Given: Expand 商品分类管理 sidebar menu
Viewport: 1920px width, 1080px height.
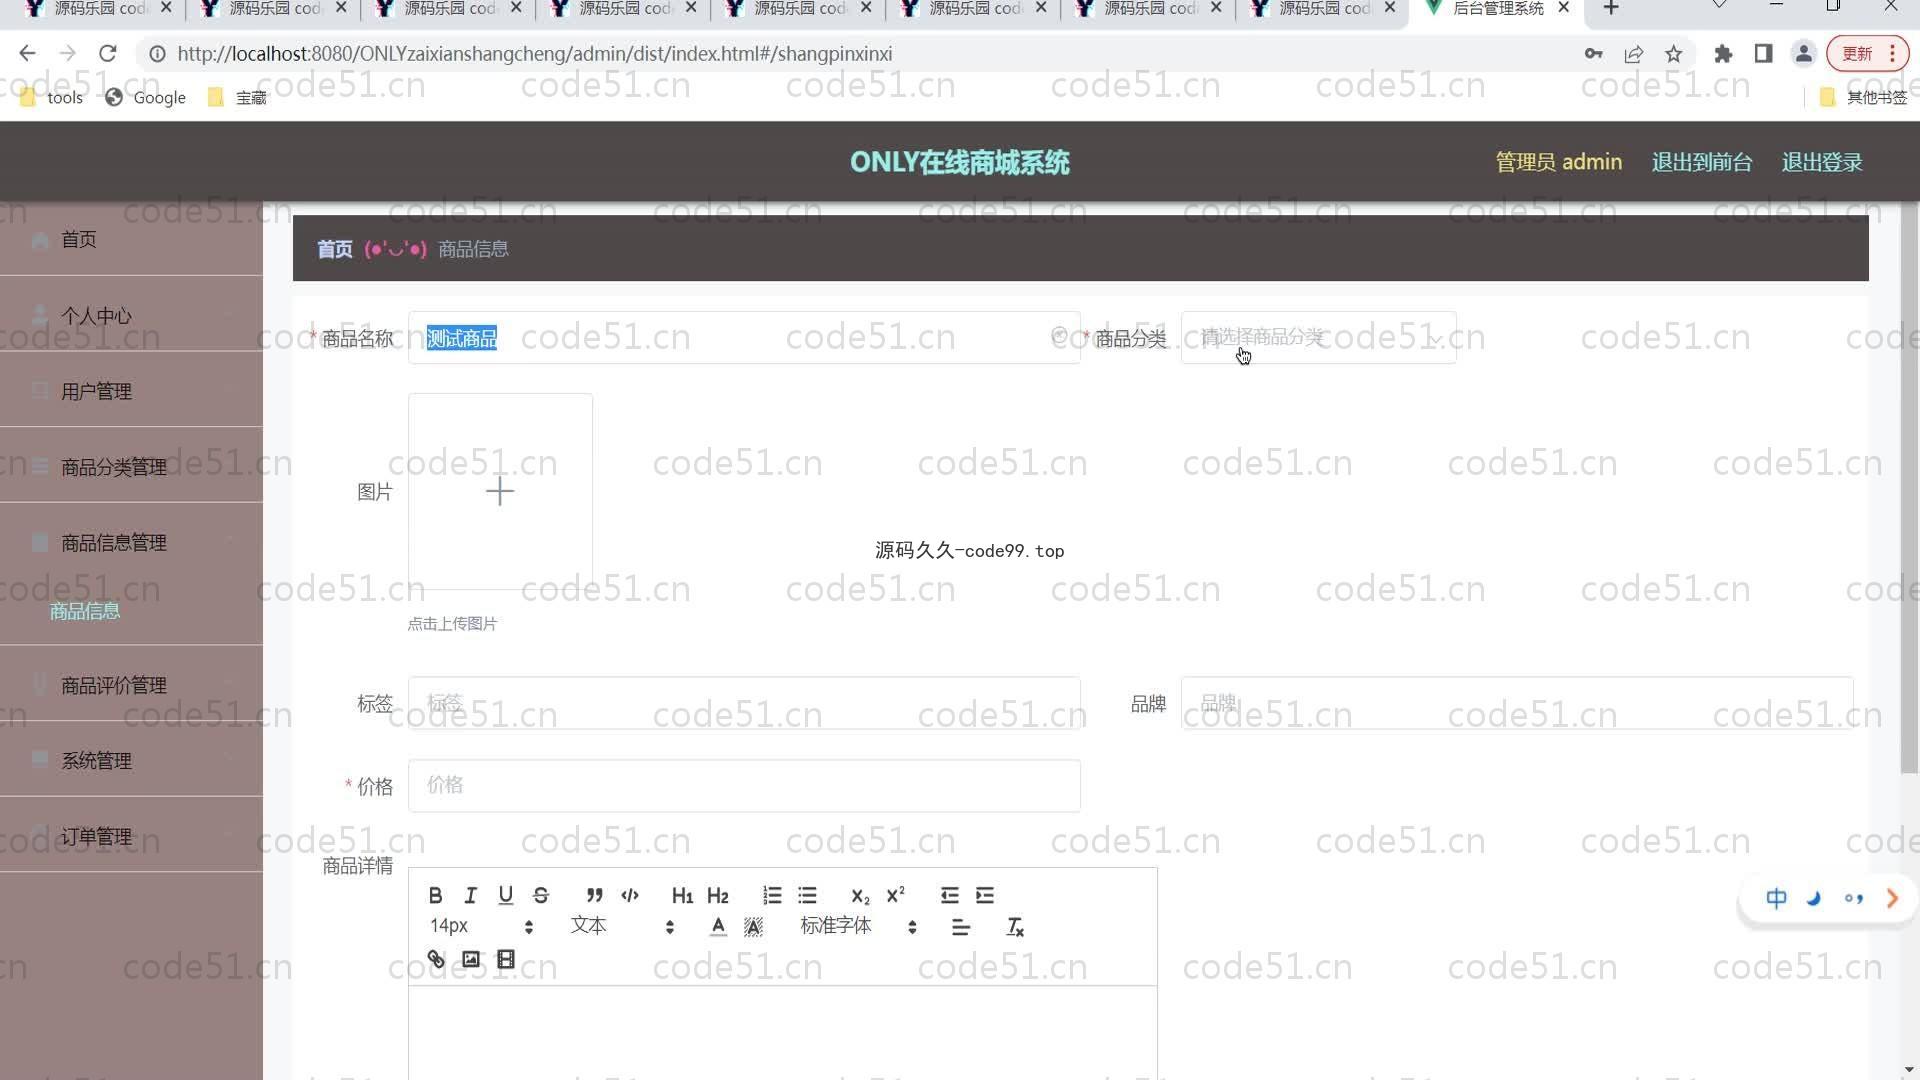Looking at the screenshot, I should point(131,467).
